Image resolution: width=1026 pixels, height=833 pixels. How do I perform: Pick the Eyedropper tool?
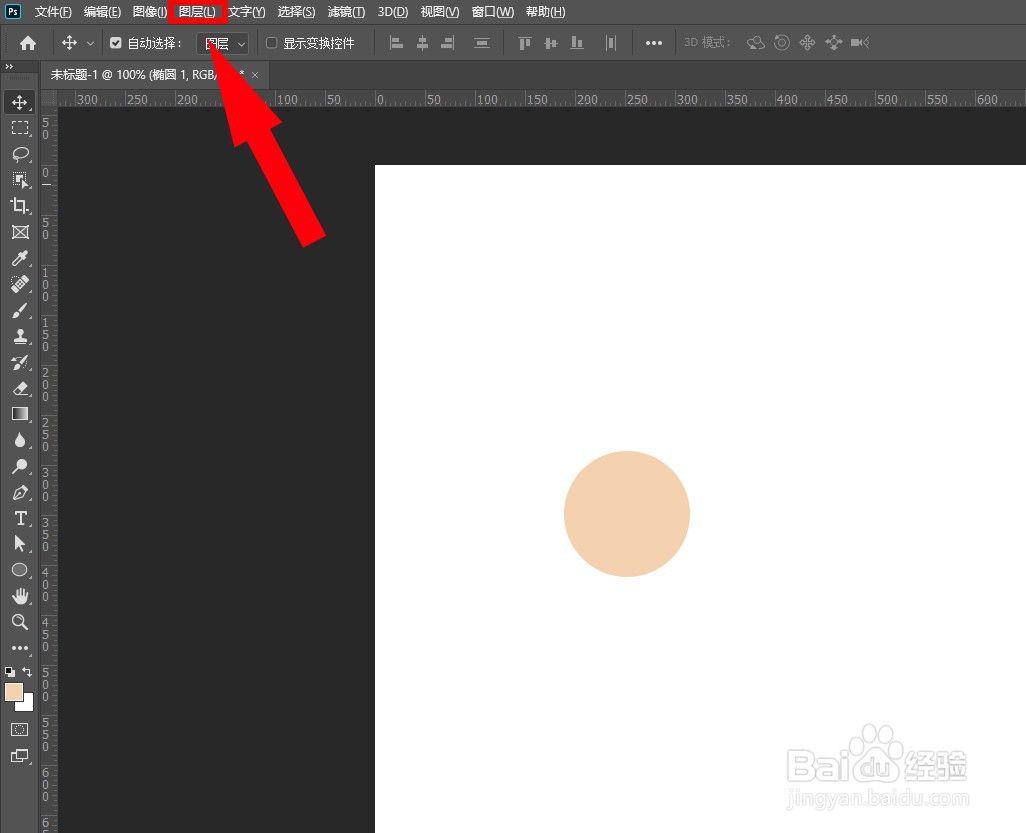point(20,258)
